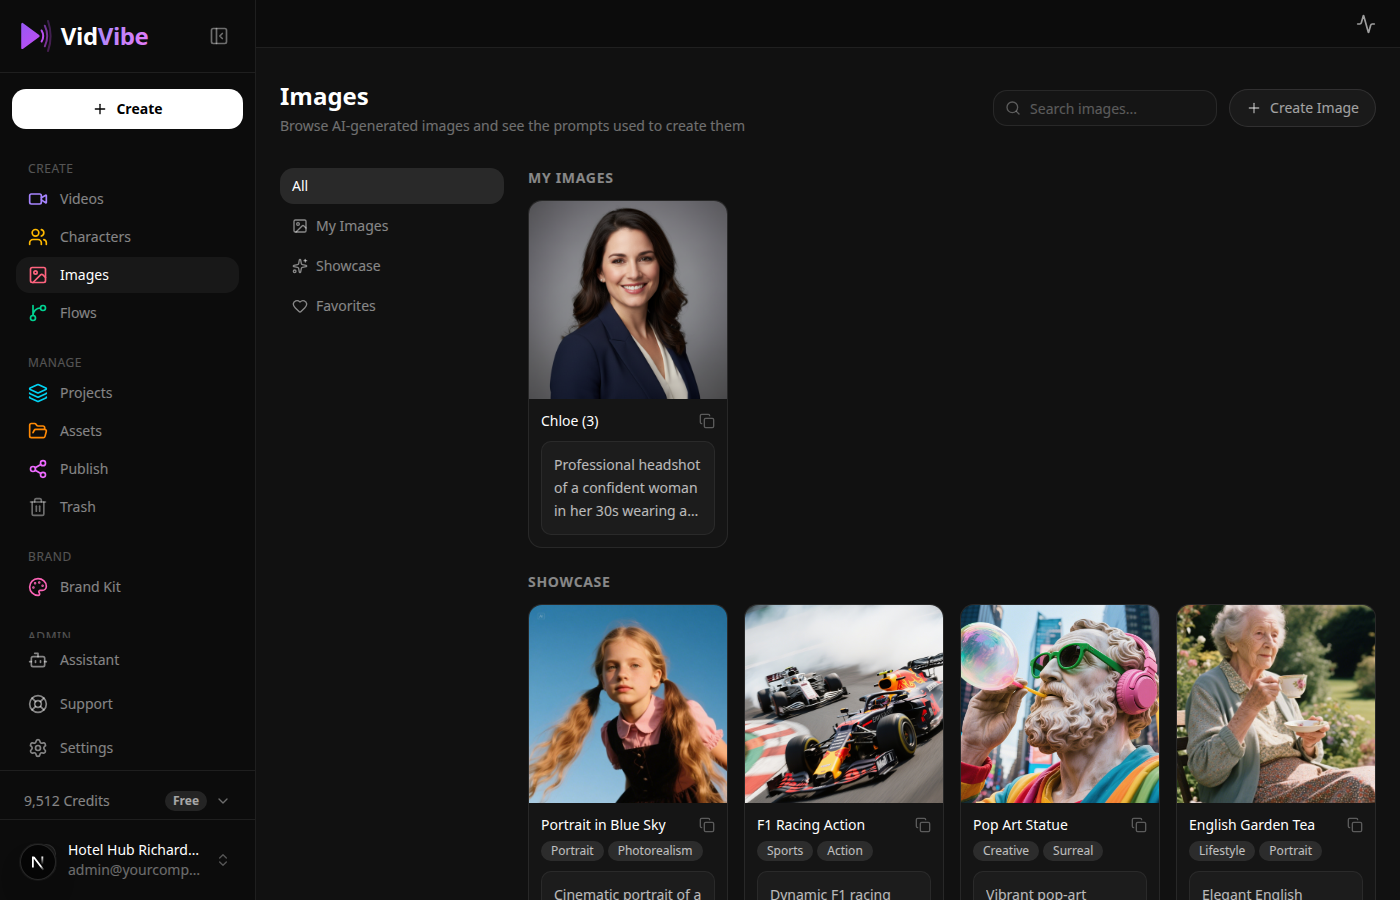Copy icon for English Garden Tea
Viewport: 1400px width, 900px height.
tap(1355, 825)
